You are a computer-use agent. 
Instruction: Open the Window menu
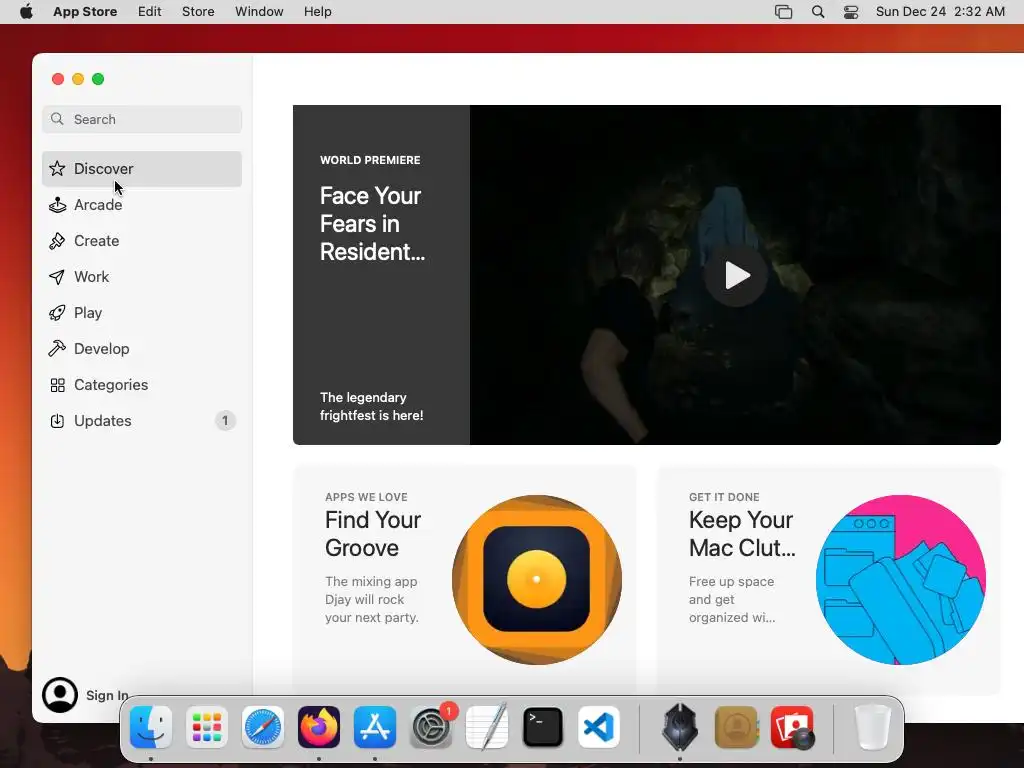click(259, 12)
